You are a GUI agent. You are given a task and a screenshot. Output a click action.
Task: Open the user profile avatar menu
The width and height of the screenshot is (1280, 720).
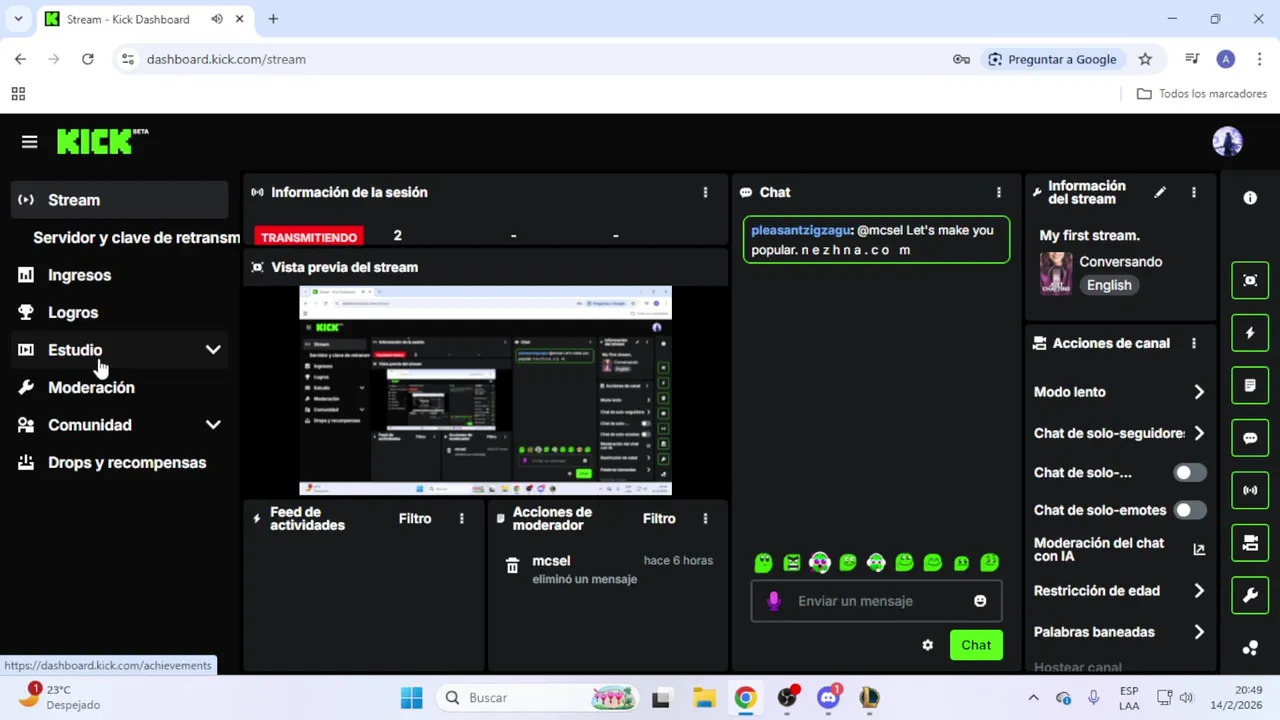1227,142
